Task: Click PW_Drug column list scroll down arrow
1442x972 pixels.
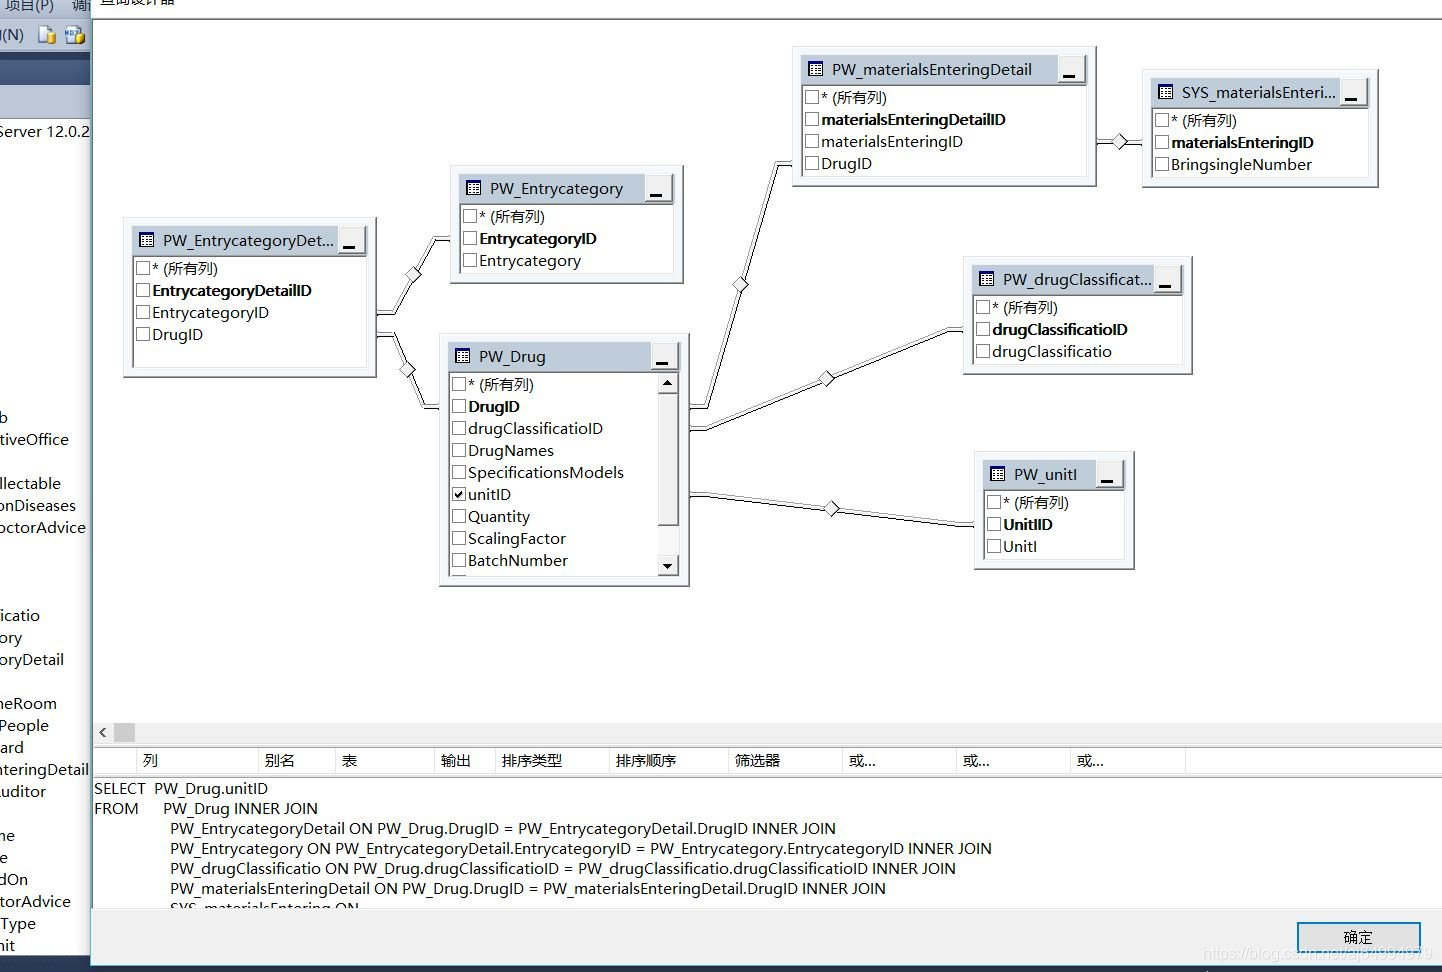Action: (668, 566)
